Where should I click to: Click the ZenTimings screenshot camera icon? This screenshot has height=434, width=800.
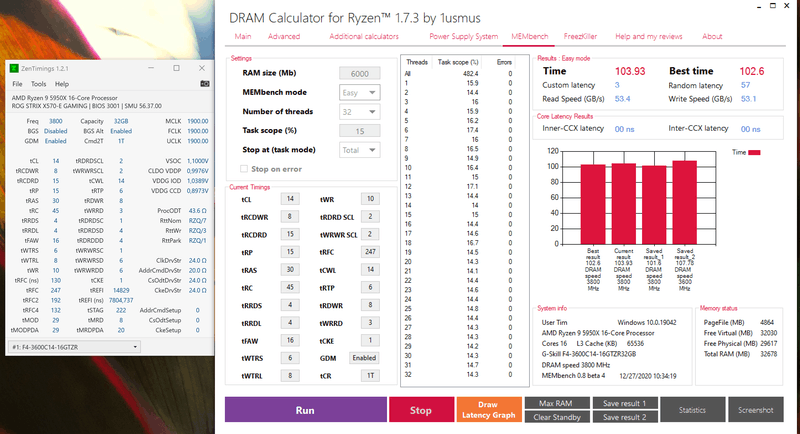[x=205, y=84]
